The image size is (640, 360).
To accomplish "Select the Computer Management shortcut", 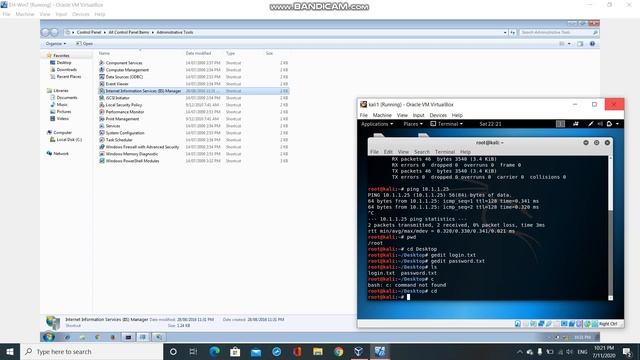I will pos(127,70).
